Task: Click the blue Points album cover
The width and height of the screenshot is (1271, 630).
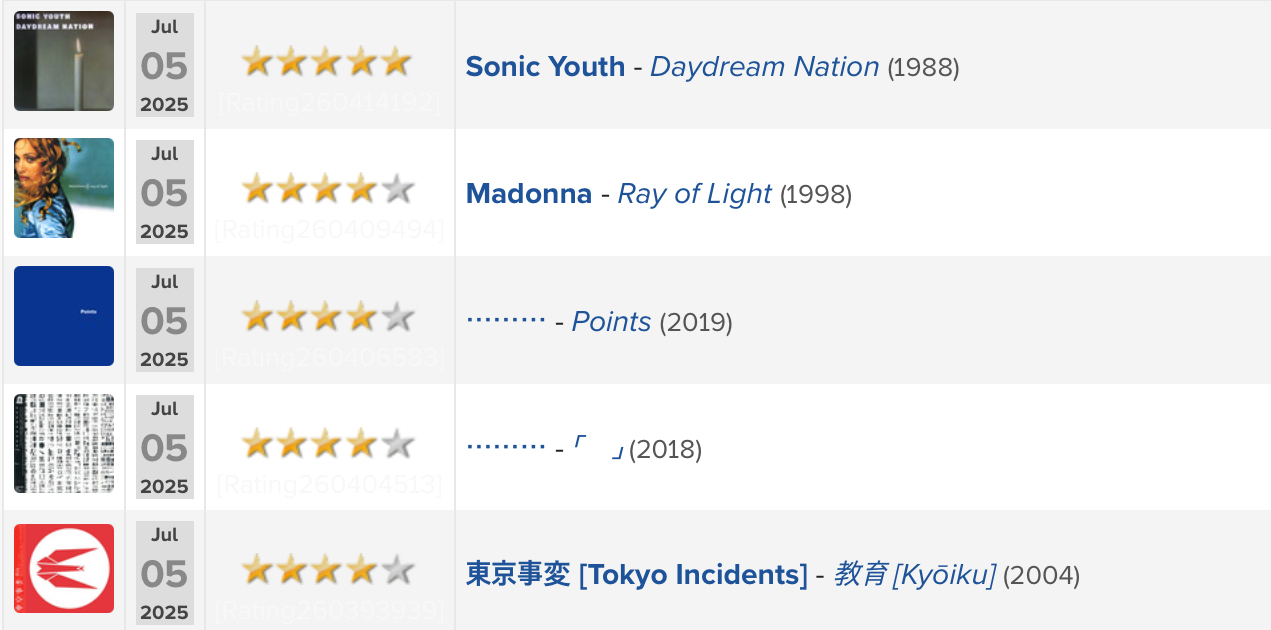Action: click(x=64, y=316)
